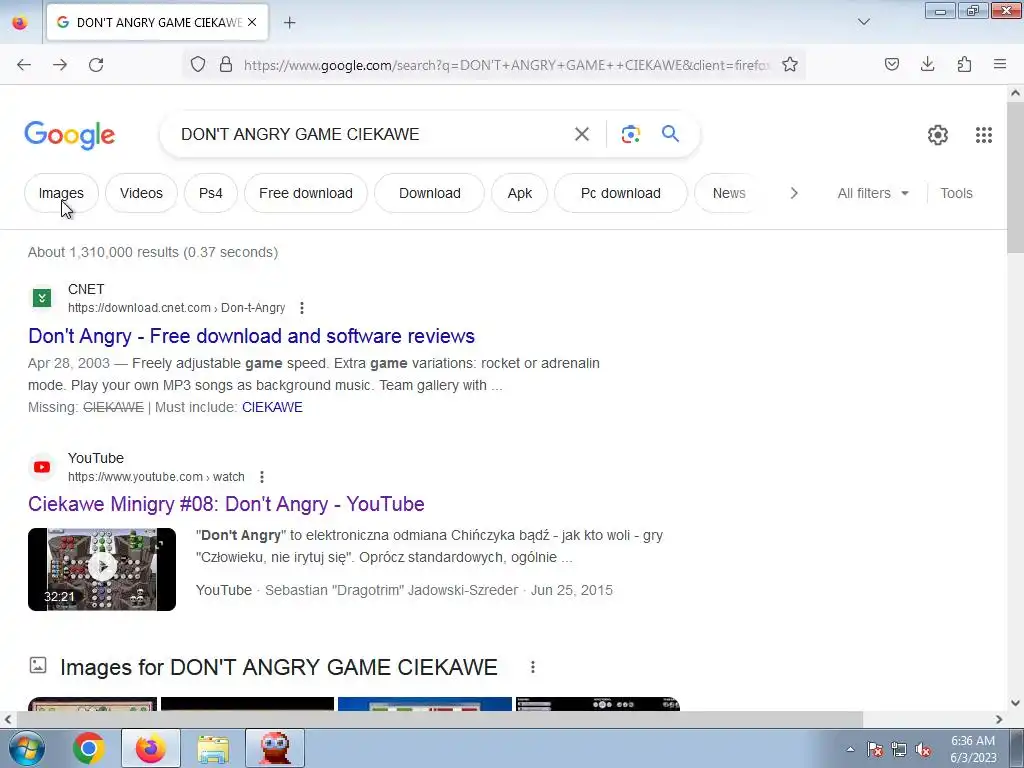Viewport: 1024px width, 768px height.
Task: Search by image with Google Lens icon
Action: tap(631, 134)
